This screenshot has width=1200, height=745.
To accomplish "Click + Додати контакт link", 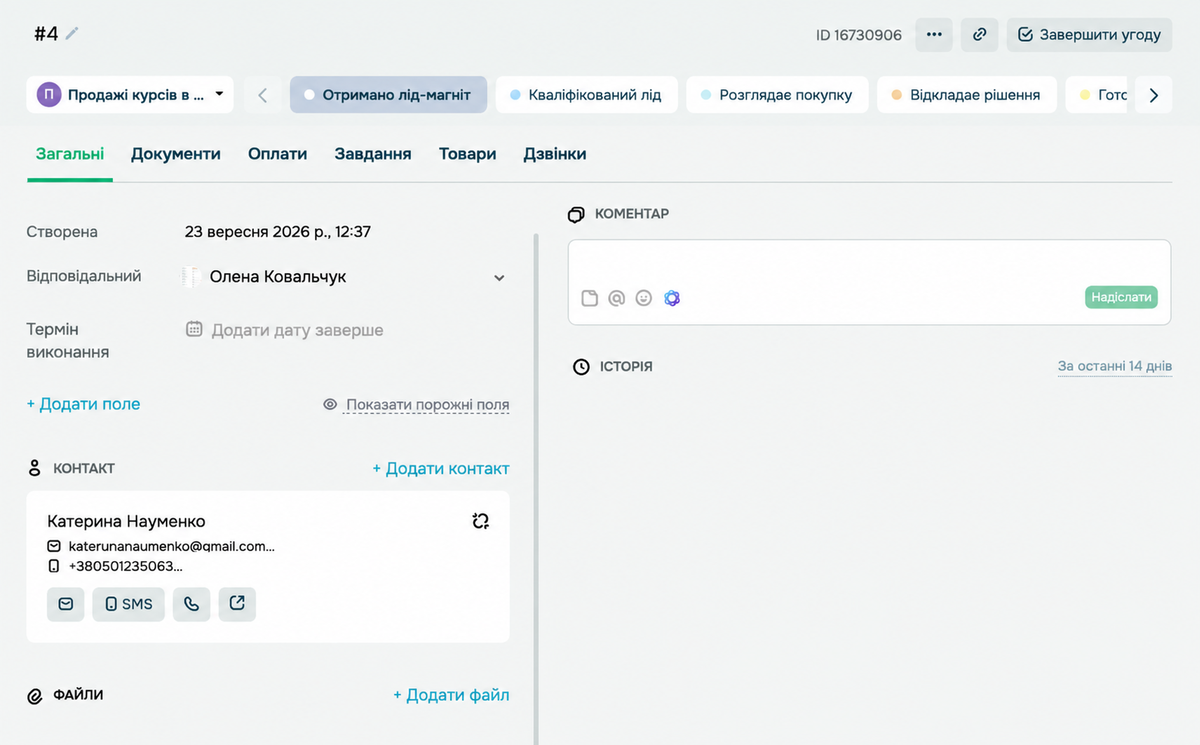I will [441, 468].
